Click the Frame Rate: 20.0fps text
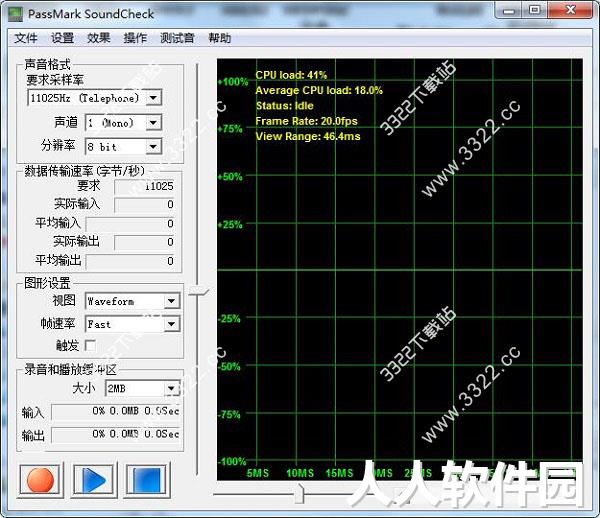Screen dimensions: 600x518 [307, 121]
